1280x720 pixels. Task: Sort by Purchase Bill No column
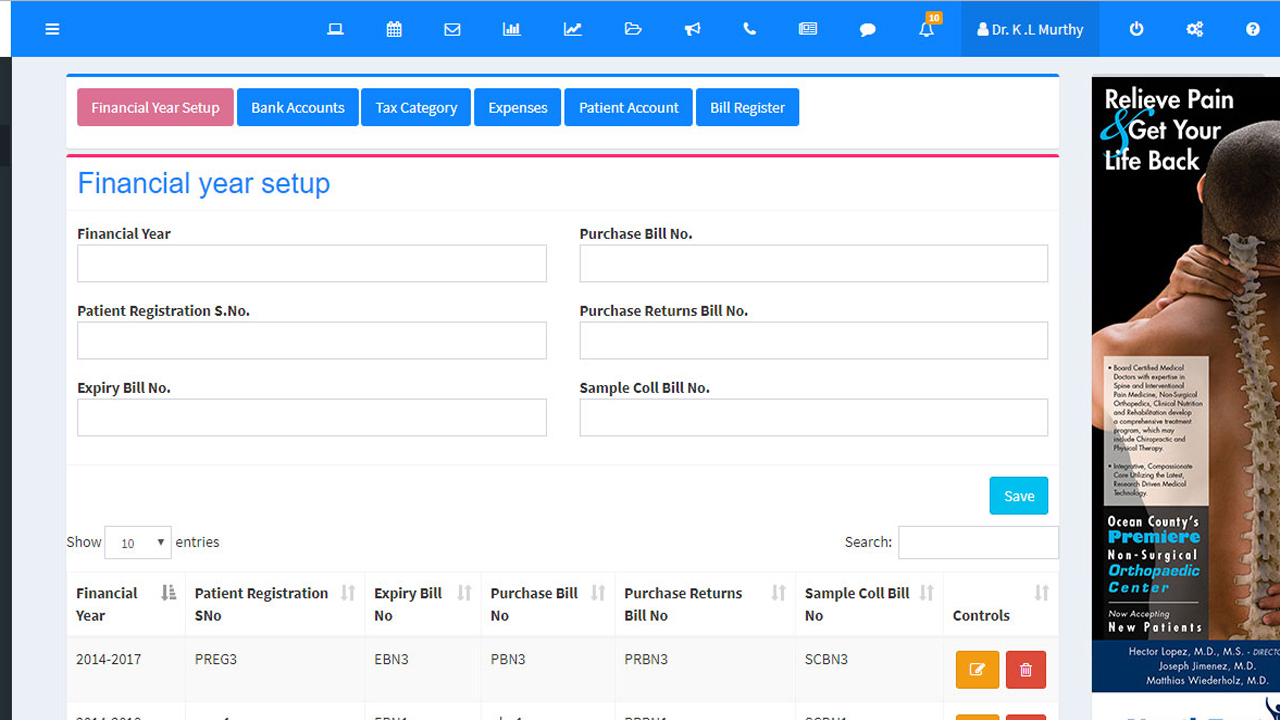pos(548,604)
